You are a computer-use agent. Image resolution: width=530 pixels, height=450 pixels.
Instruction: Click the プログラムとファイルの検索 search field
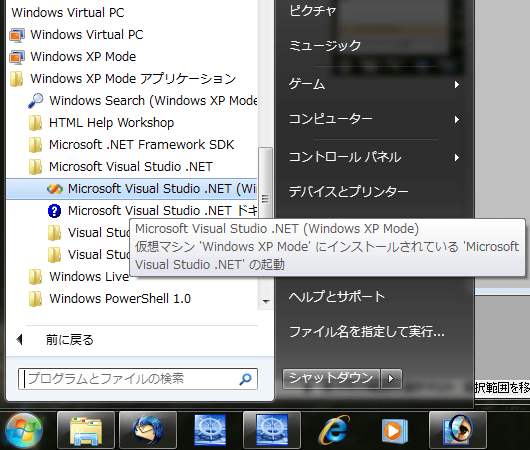click(138, 379)
